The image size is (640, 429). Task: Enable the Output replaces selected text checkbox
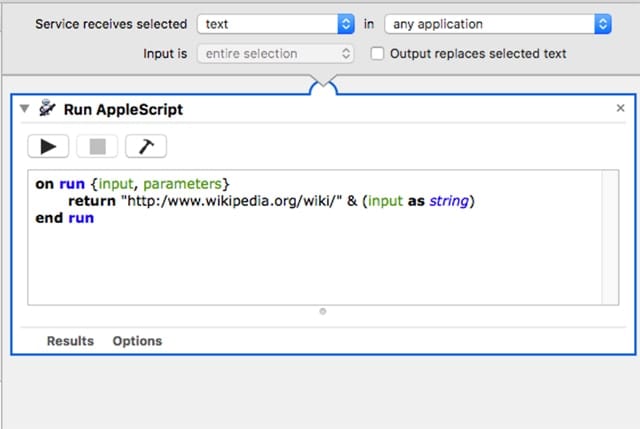point(377,54)
